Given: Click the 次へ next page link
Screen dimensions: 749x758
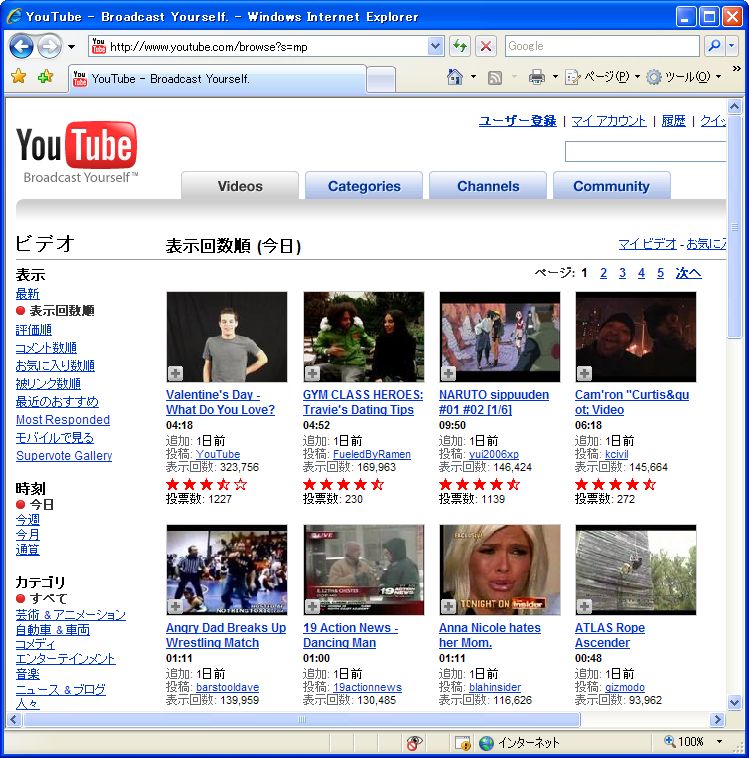Looking at the screenshot, I should click(x=689, y=273).
